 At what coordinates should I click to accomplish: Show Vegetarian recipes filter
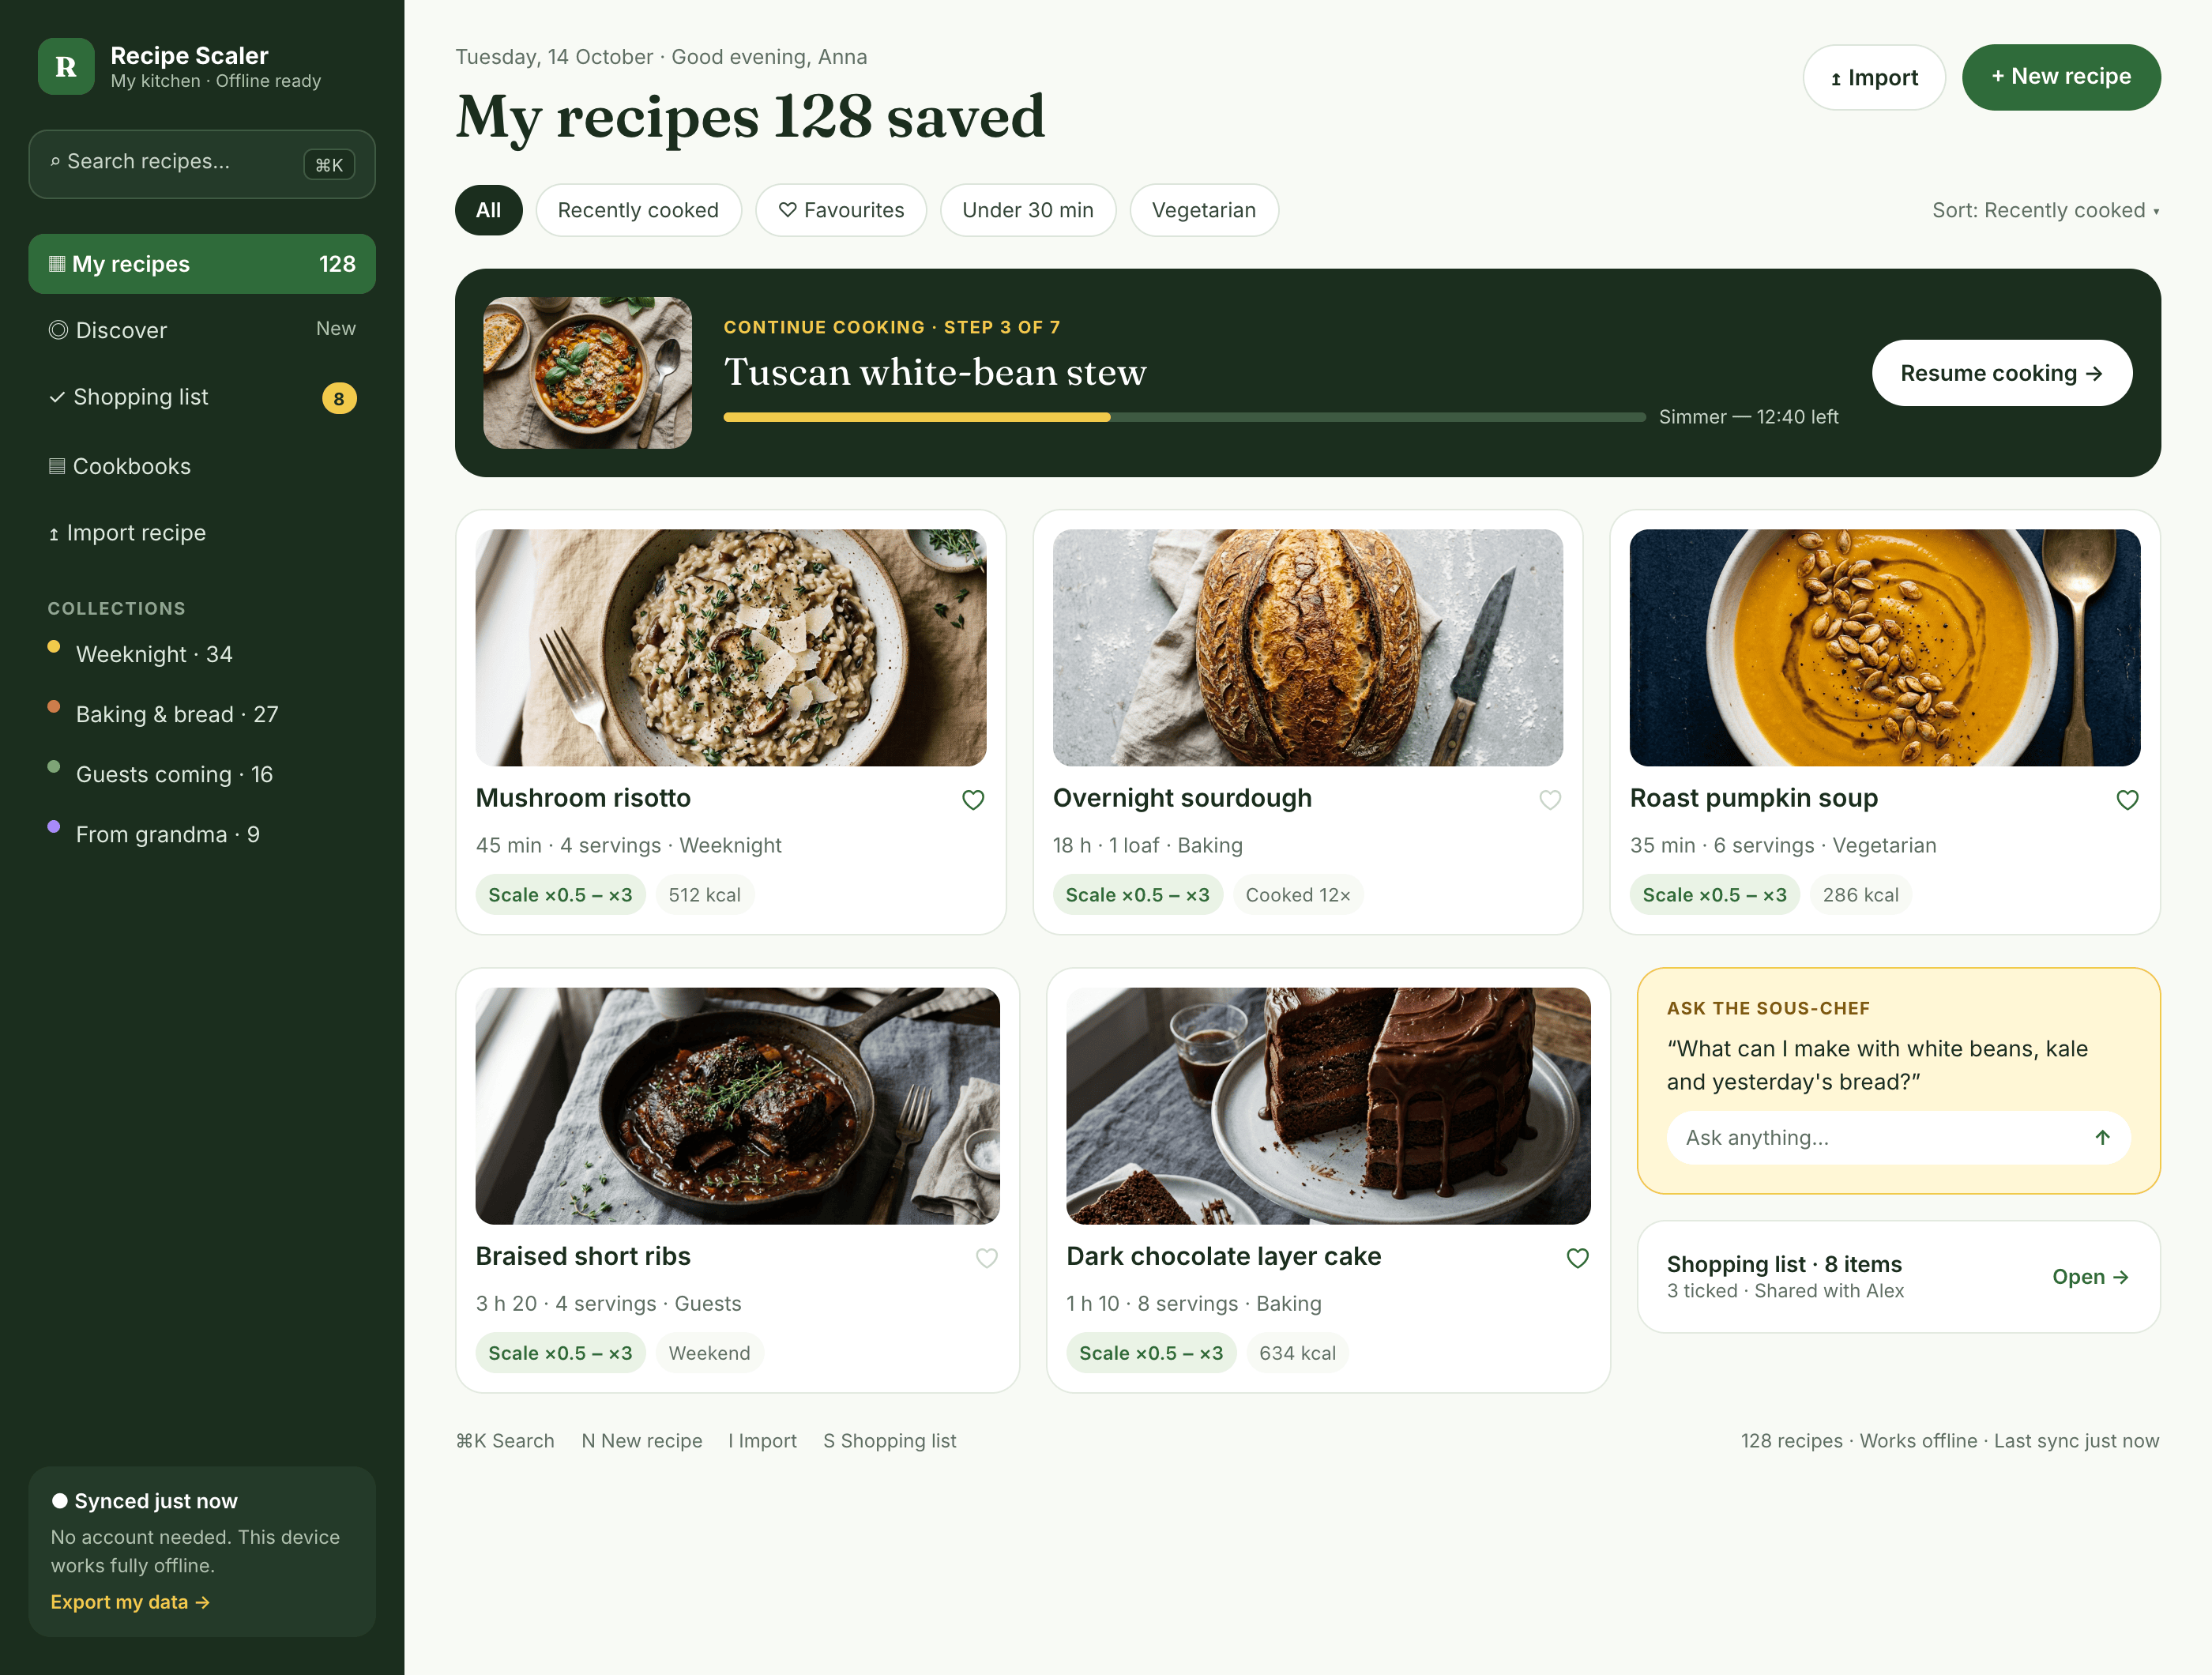click(1204, 210)
